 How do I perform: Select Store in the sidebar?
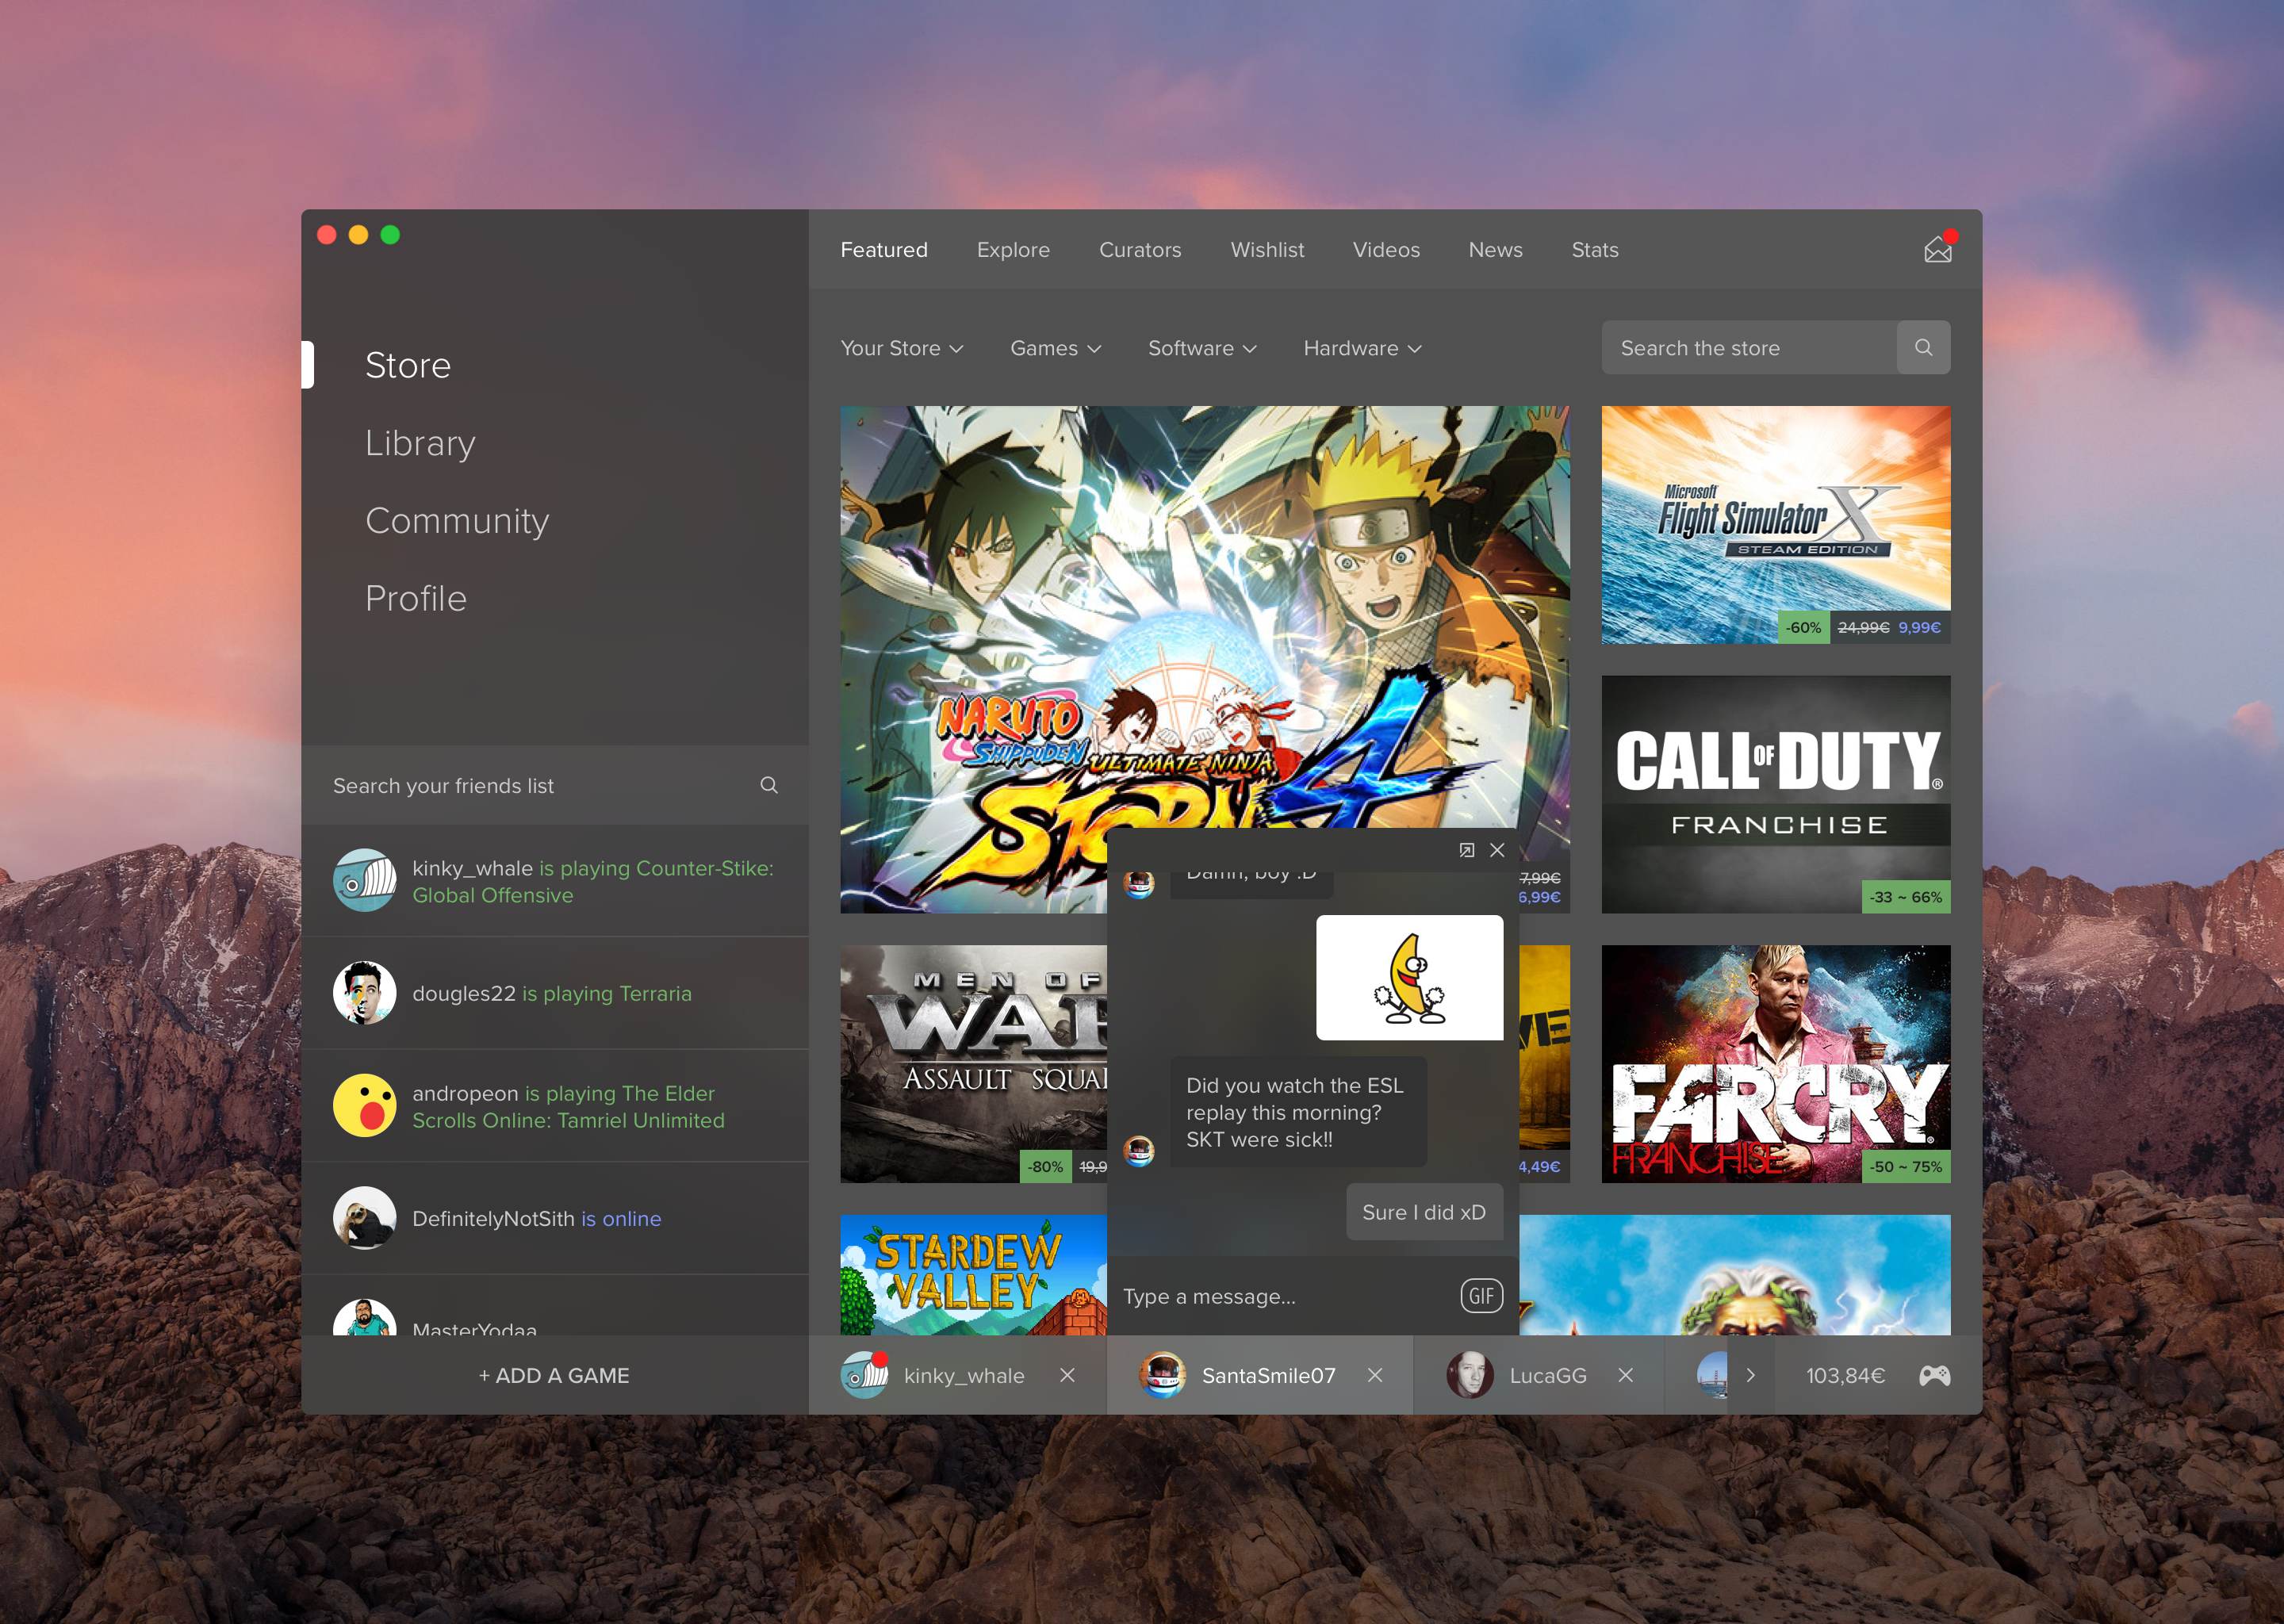coord(408,365)
